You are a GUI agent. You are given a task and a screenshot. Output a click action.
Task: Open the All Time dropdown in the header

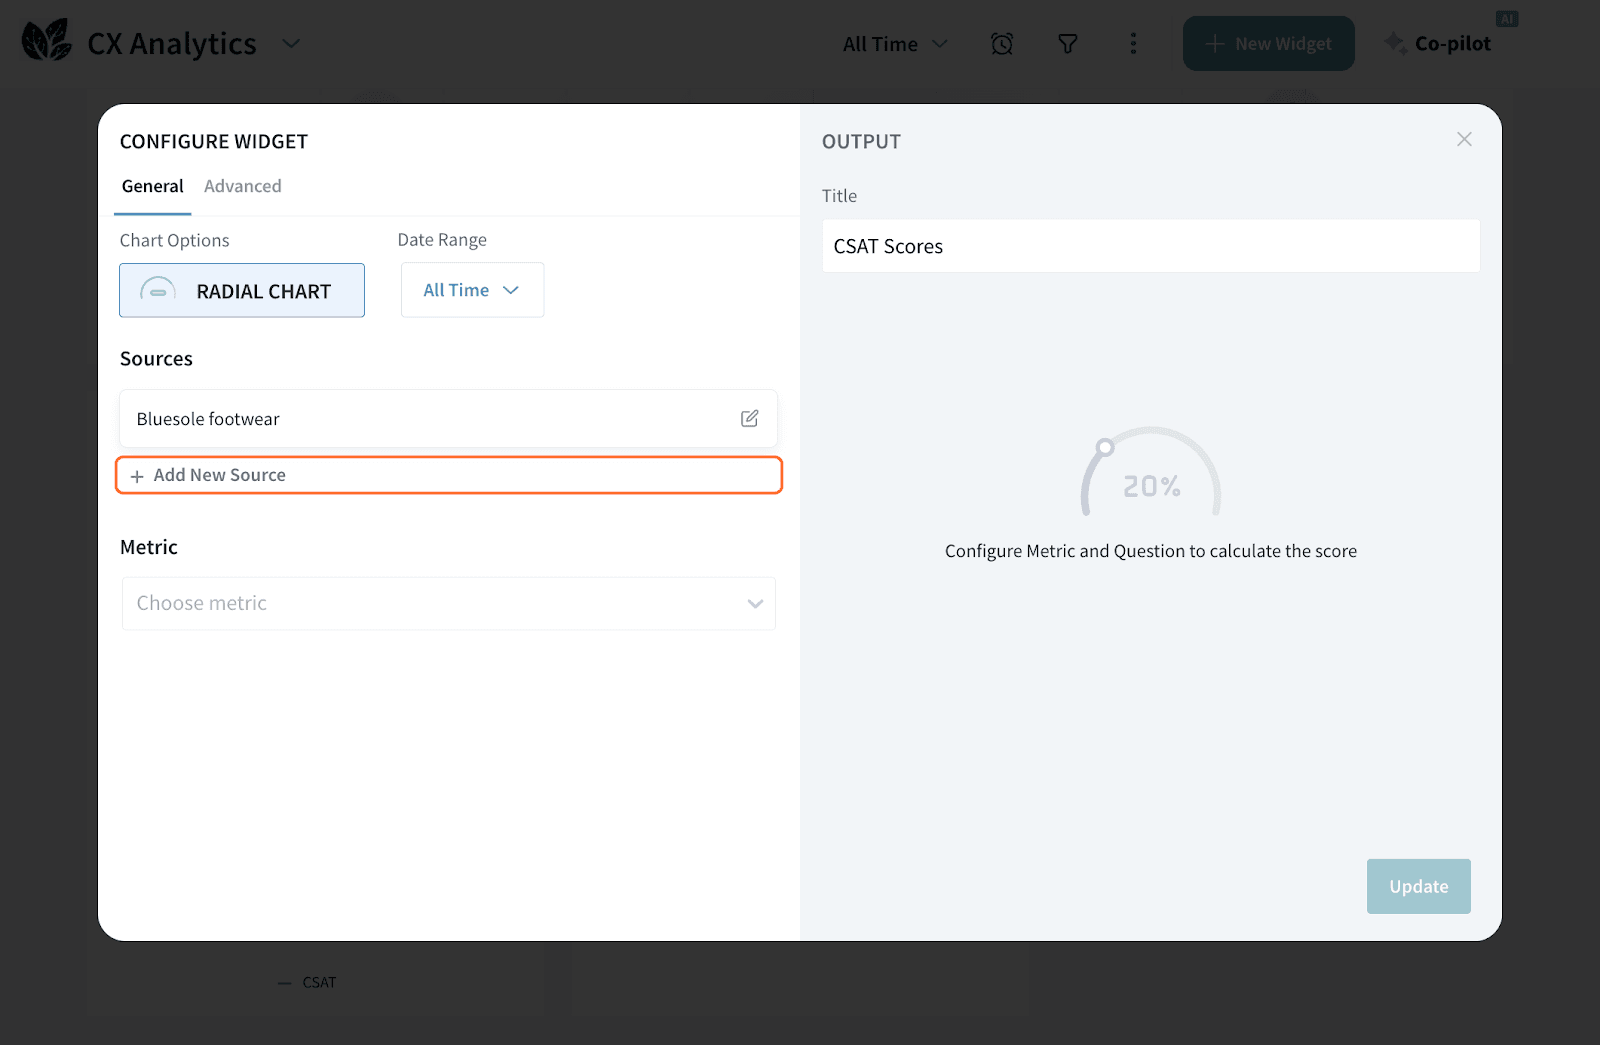(893, 43)
